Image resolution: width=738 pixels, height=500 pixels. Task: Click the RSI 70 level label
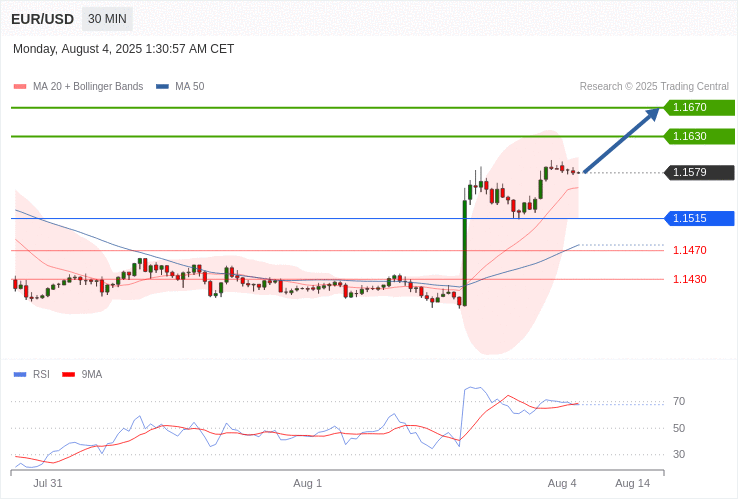[x=679, y=402]
